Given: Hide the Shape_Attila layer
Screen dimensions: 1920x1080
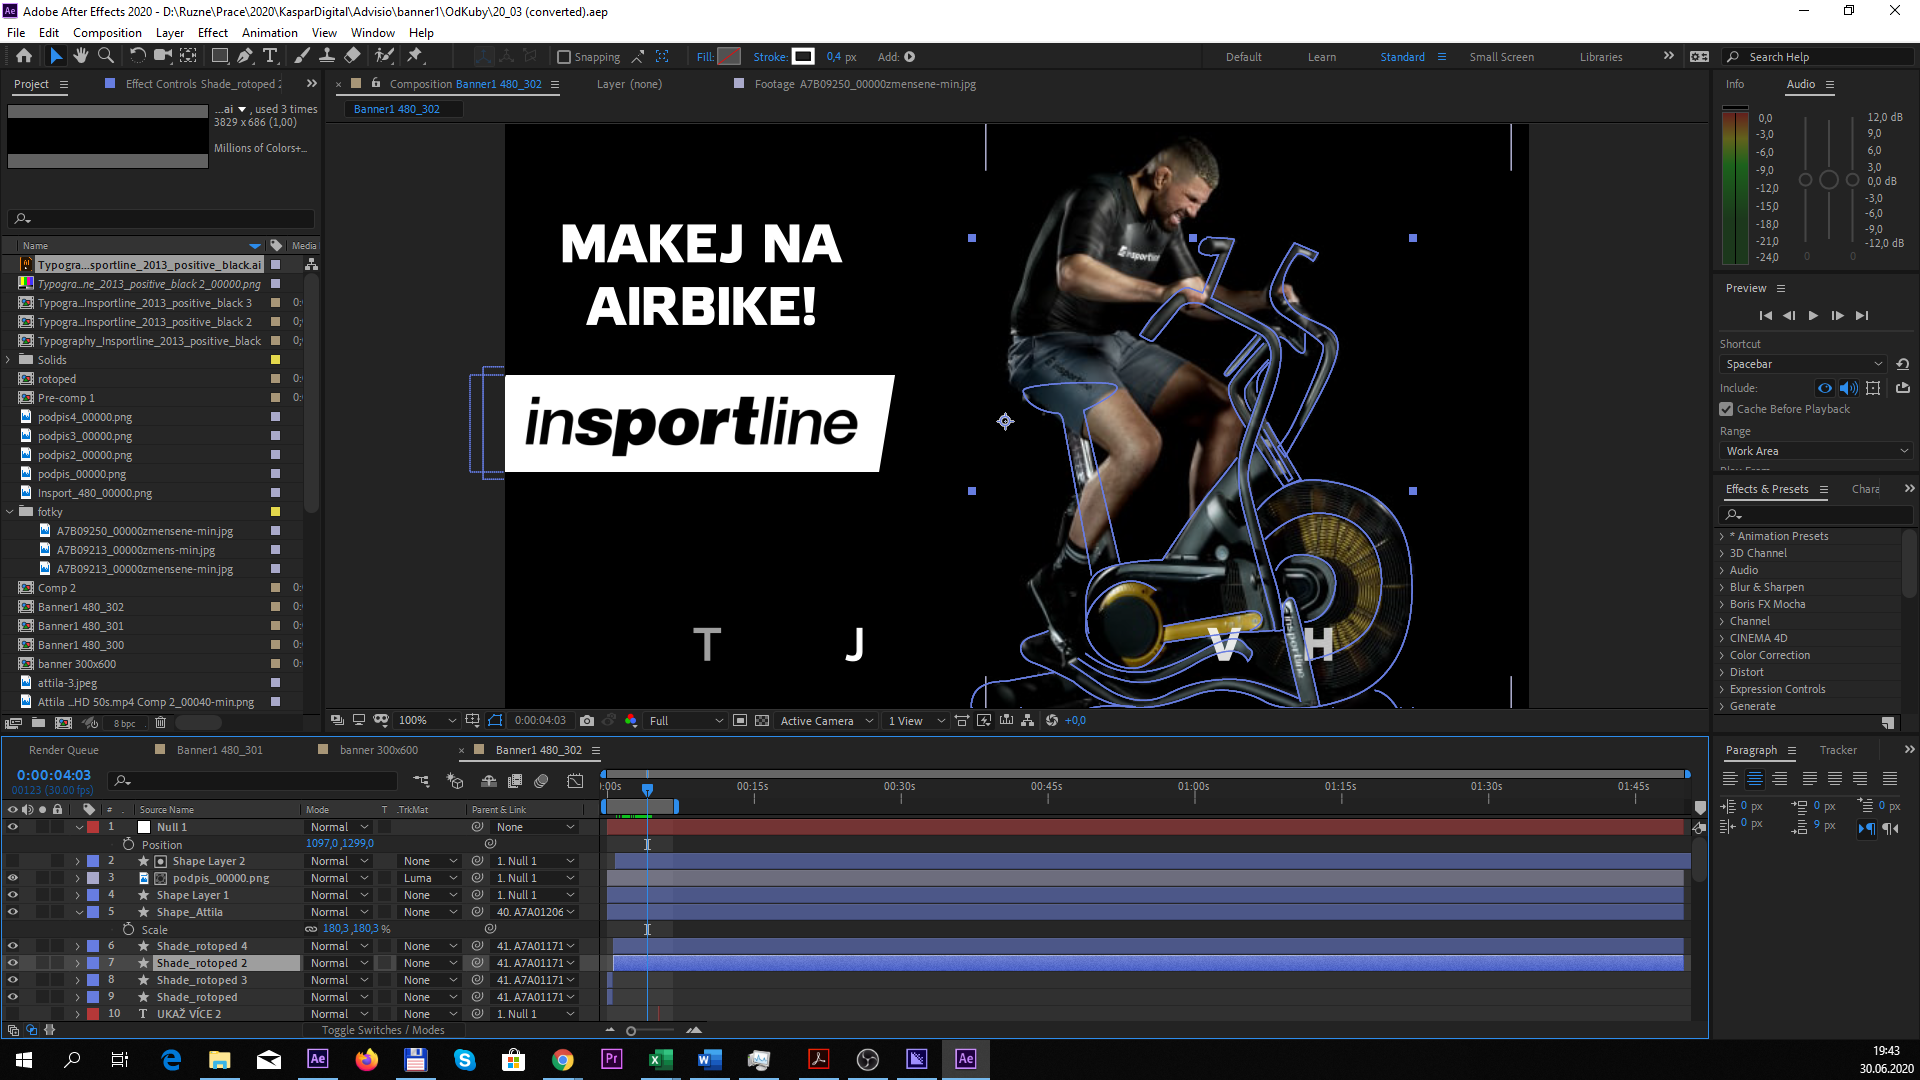Looking at the screenshot, I should (13, 912).
